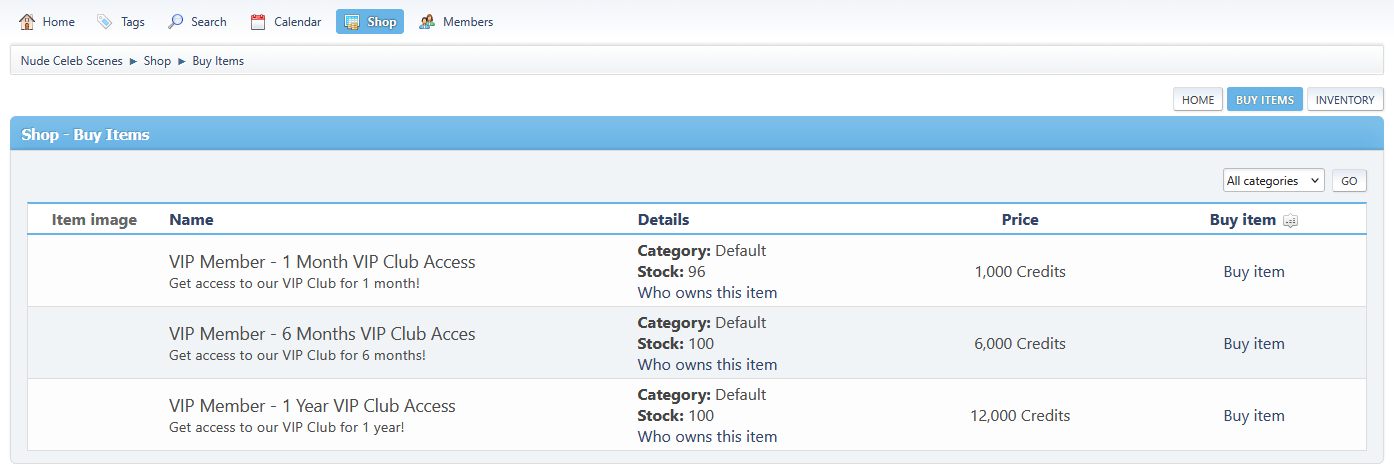This screenshot has width=1394, height=471.
Task: Click the Members people icon
Action: 427,22
